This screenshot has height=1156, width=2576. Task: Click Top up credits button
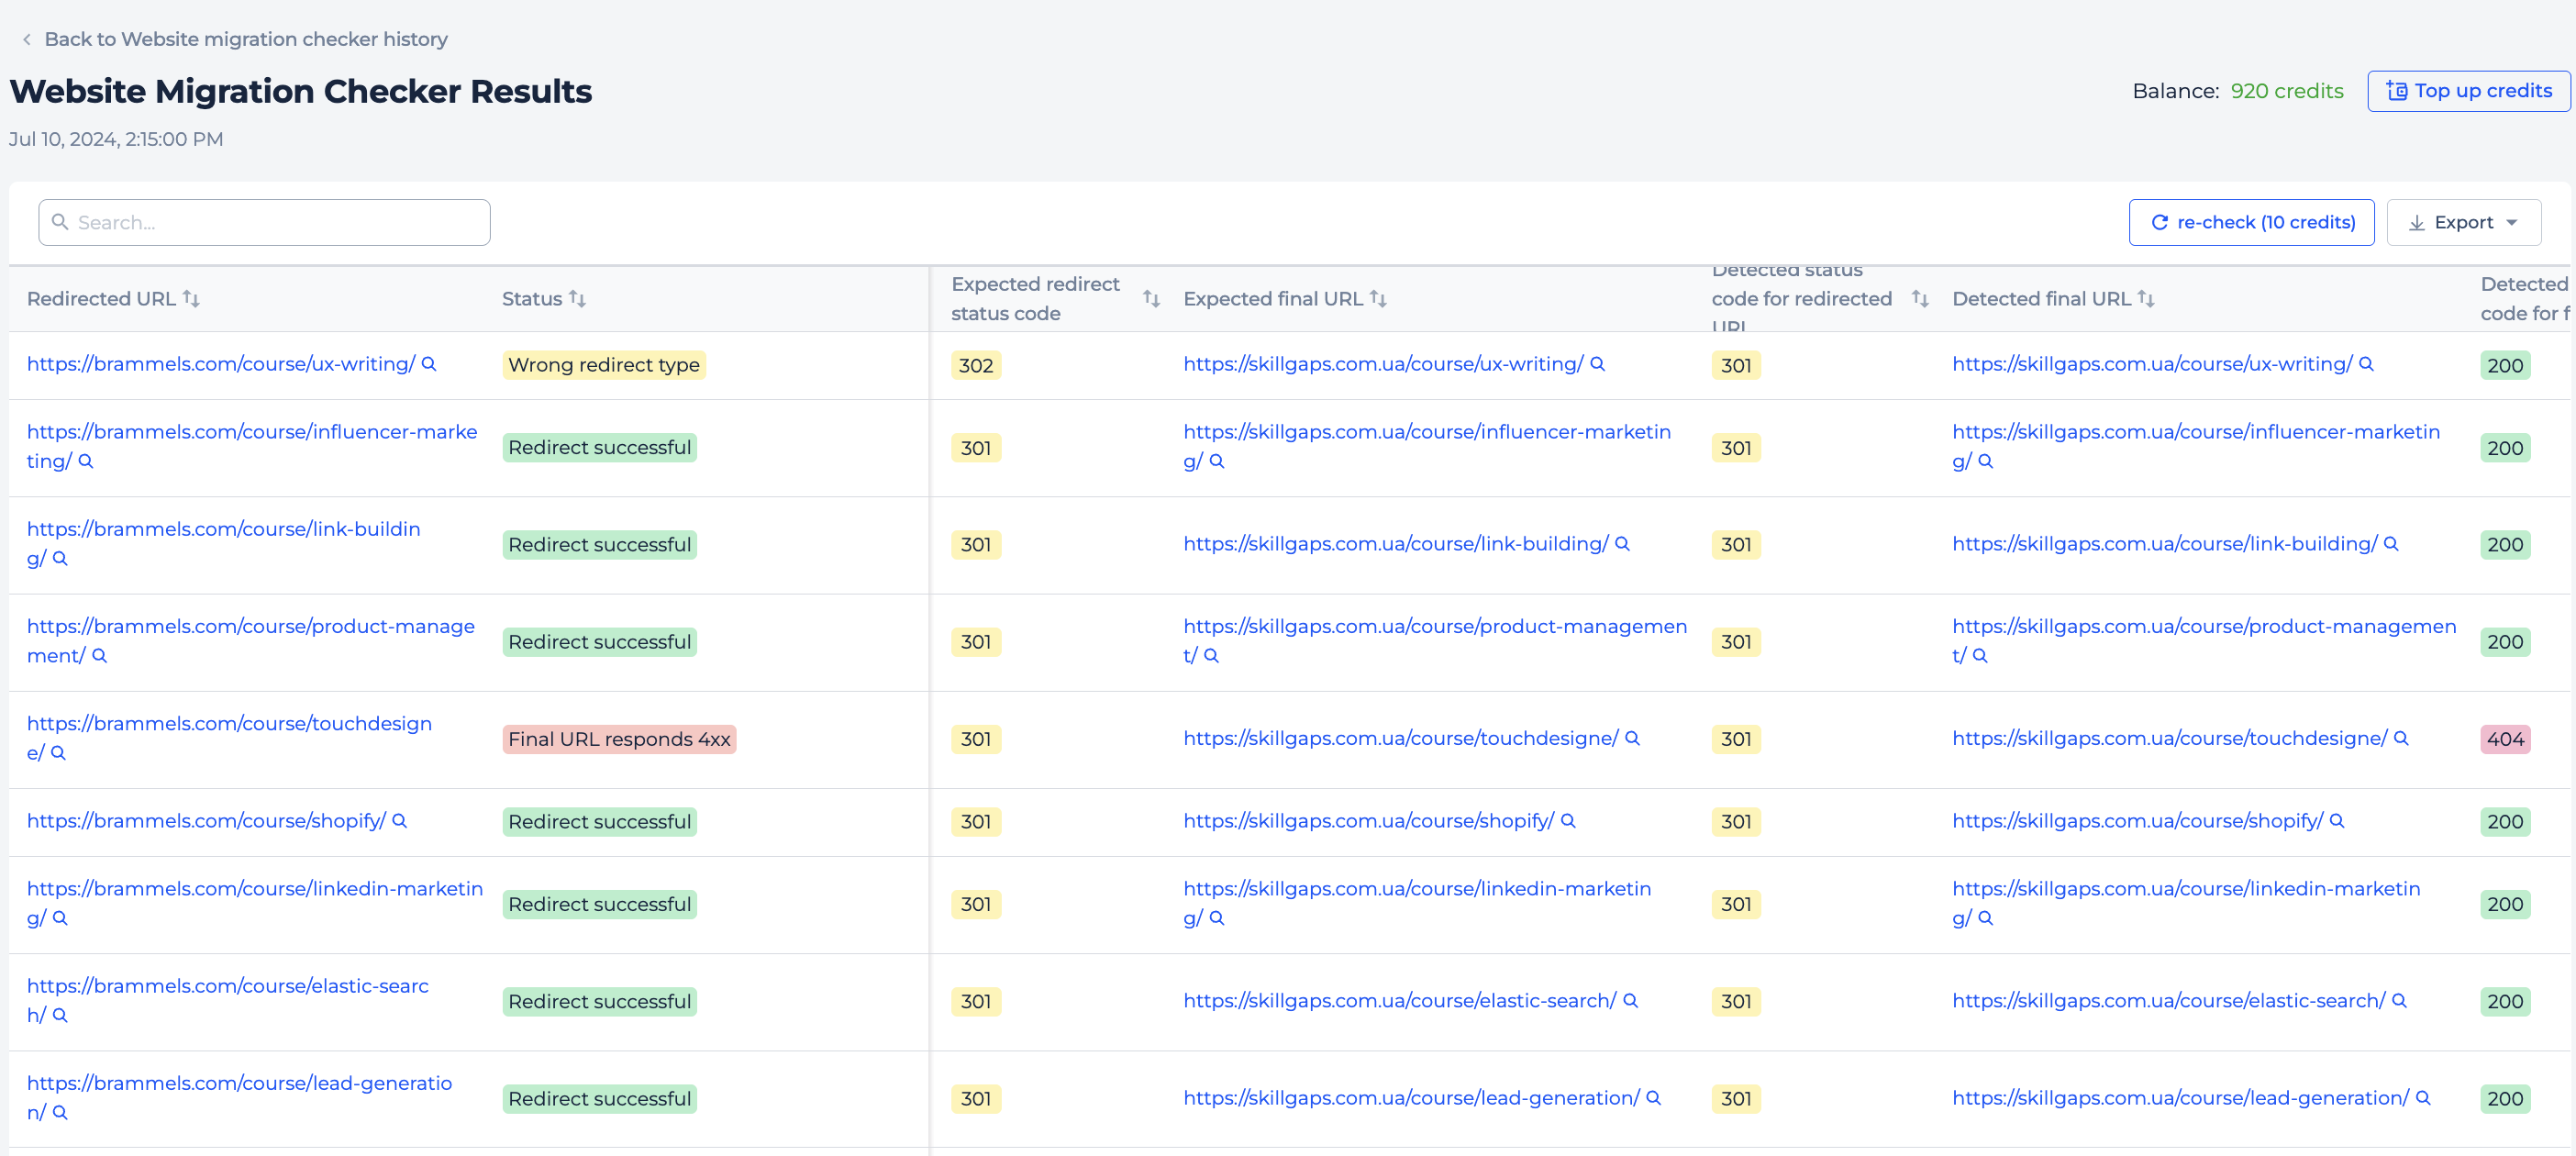(x=2469, y=91)
